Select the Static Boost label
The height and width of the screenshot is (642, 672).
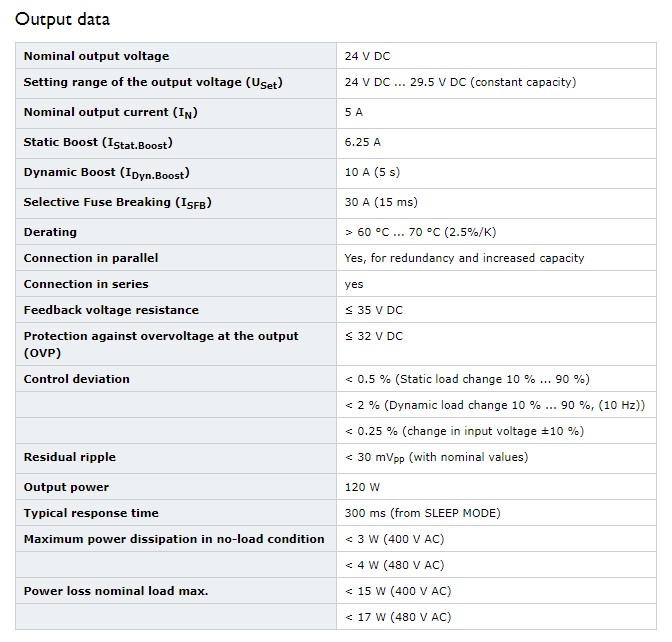[x=98, y=143]
